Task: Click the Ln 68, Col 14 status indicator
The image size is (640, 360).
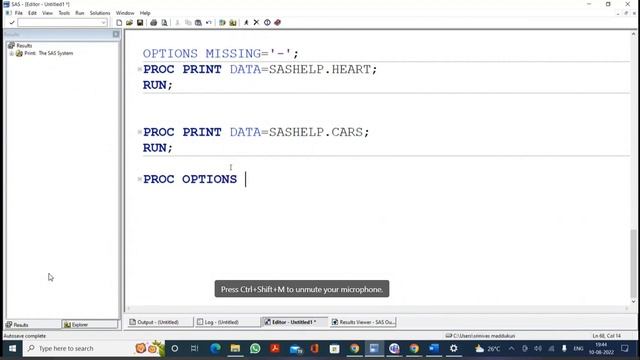Action: 607,336
